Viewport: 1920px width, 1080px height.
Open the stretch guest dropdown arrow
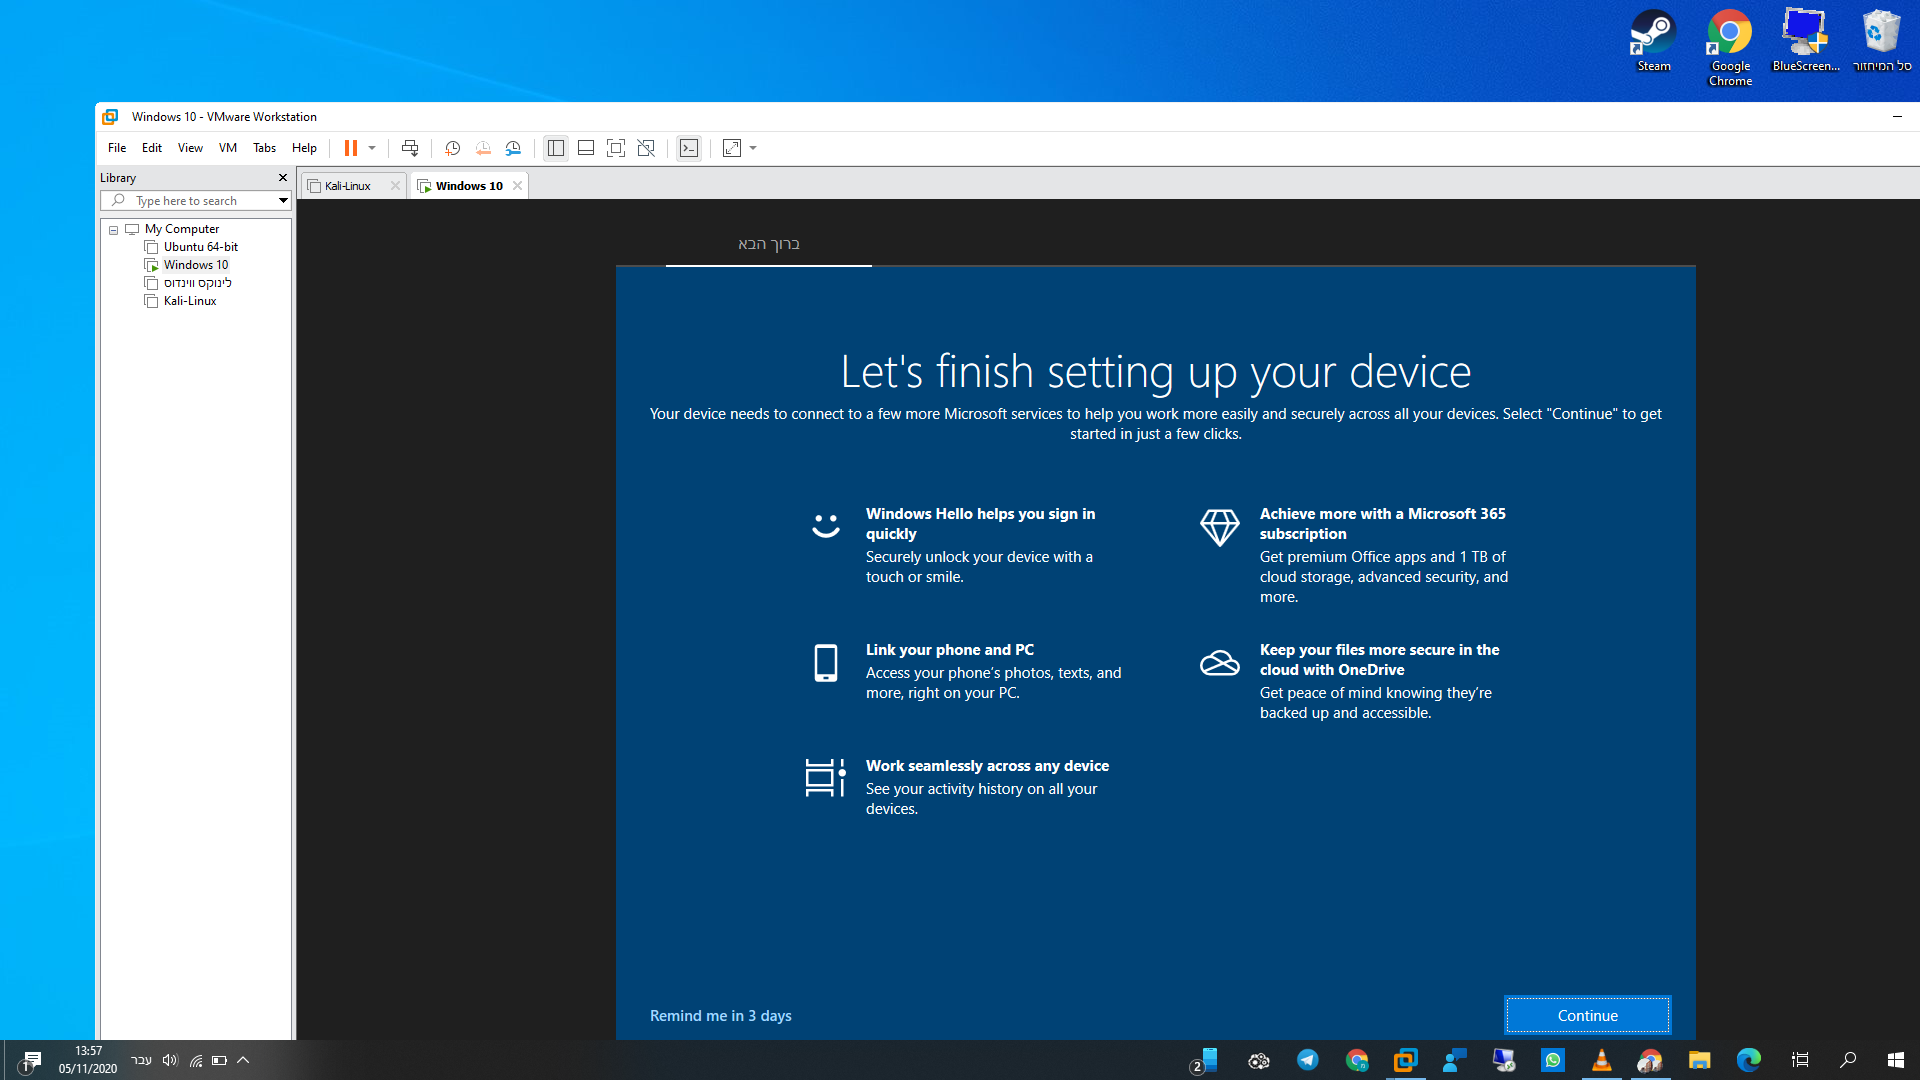(753, 148)
